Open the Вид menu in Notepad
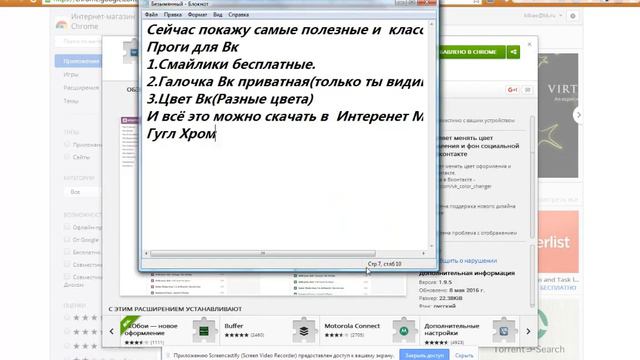 tap(218, 15)
